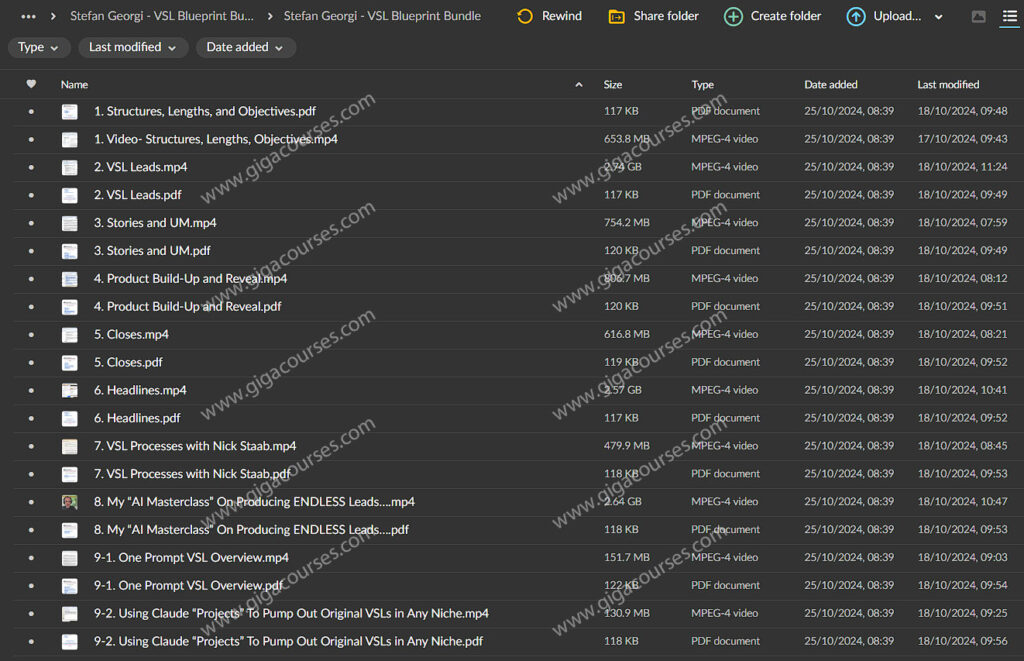
Task: Open the Type filter dropdown
Action: point(38,47)
